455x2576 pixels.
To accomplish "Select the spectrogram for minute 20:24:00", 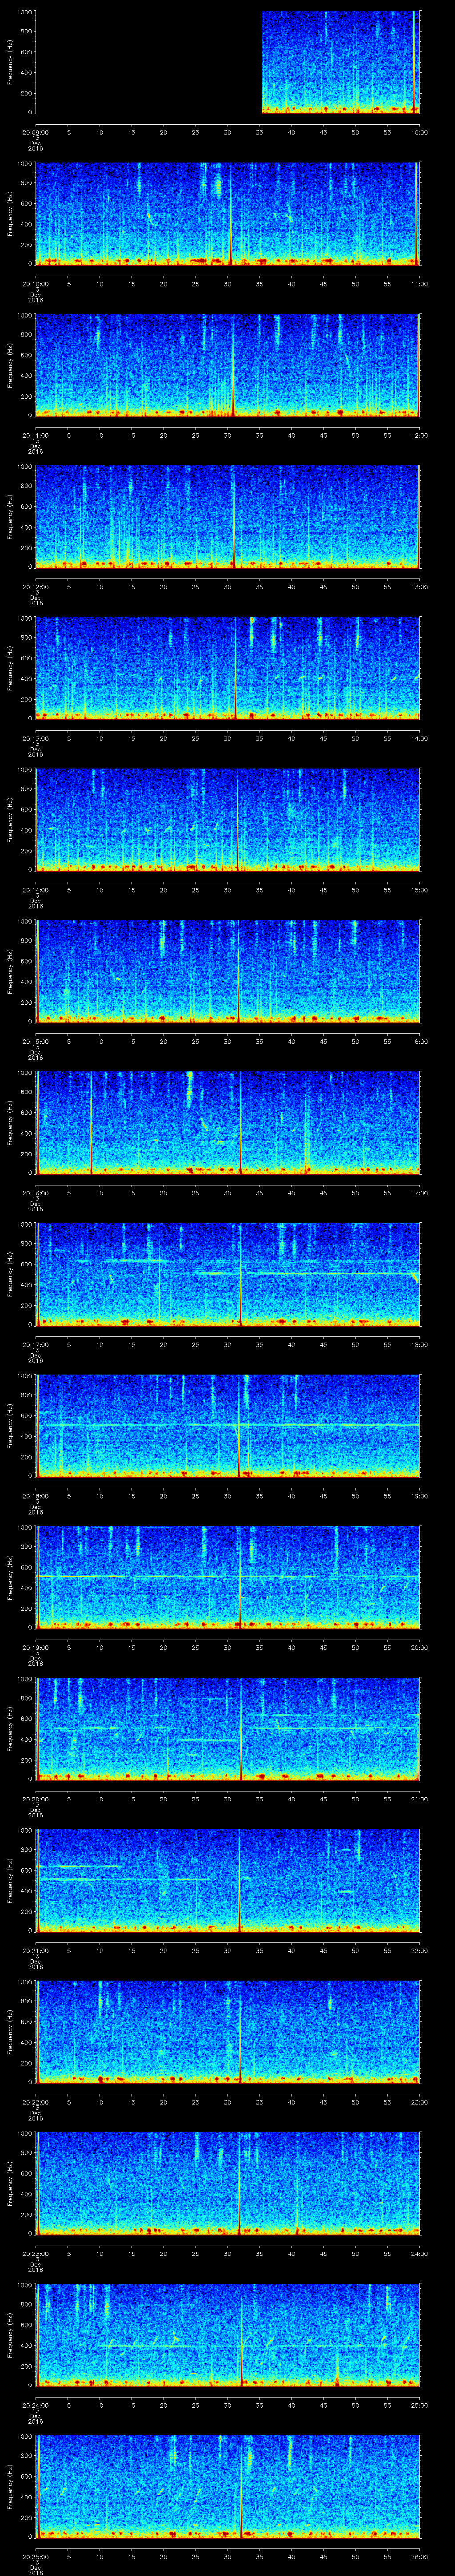I will [228, 2334].
